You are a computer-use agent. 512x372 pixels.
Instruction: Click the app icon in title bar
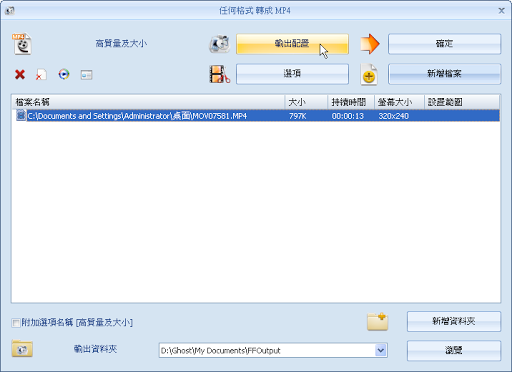[x=10, y=11]
